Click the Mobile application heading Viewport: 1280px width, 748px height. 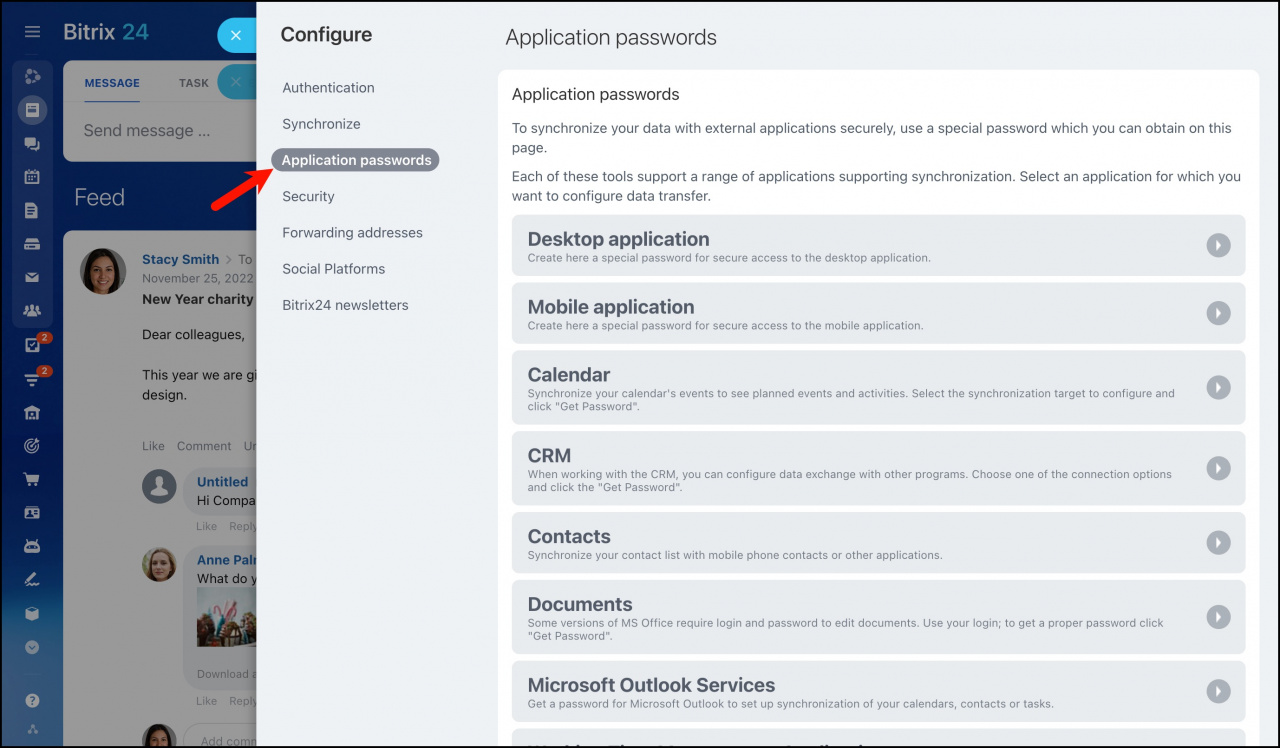pos(611,307)
